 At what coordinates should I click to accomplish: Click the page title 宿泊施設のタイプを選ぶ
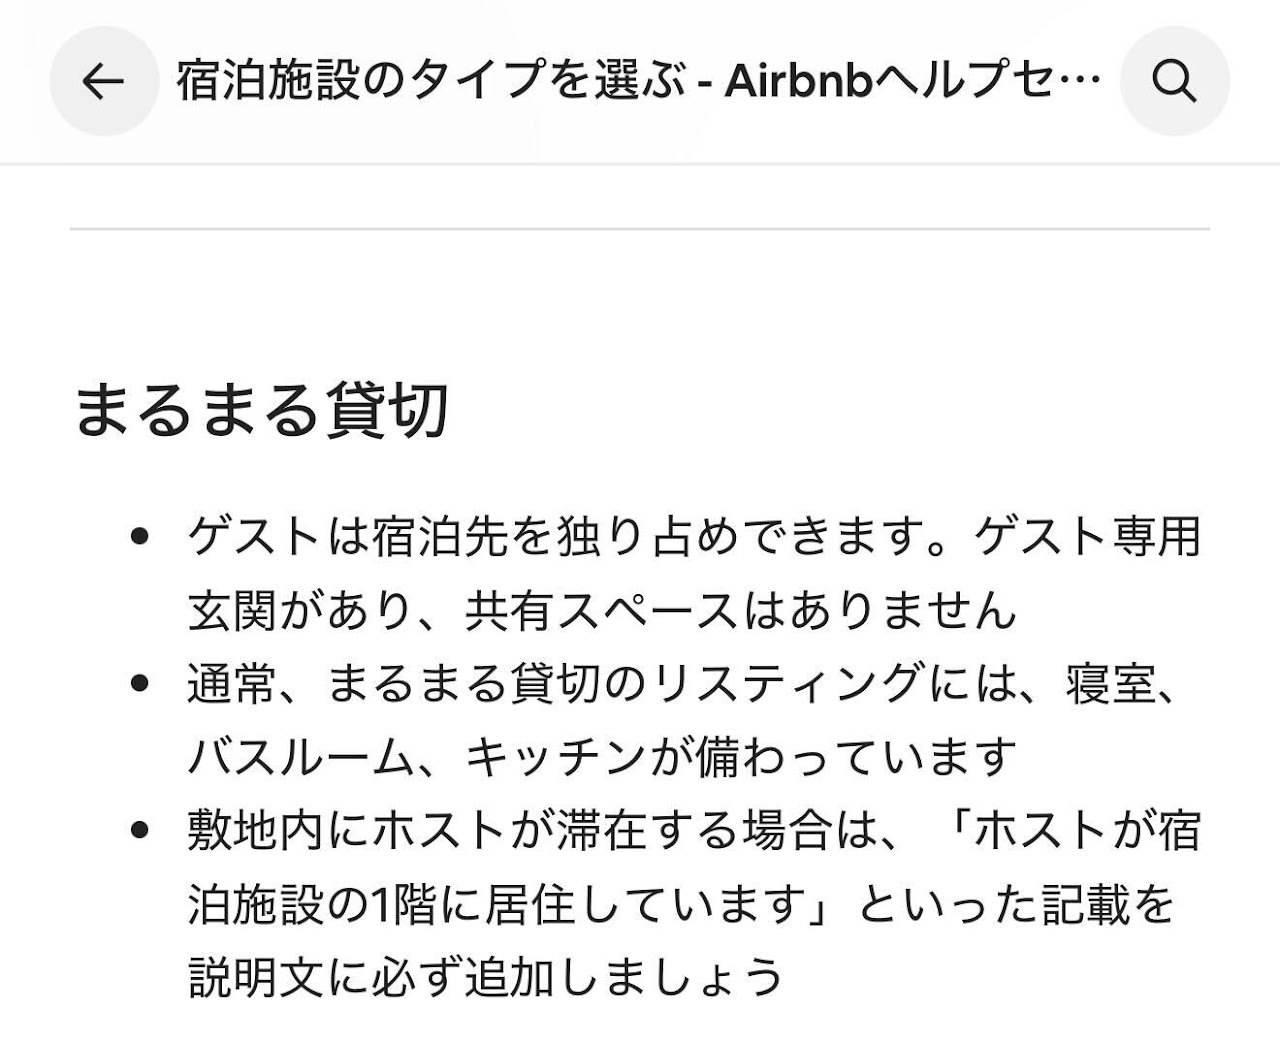(x=432, y=81)
